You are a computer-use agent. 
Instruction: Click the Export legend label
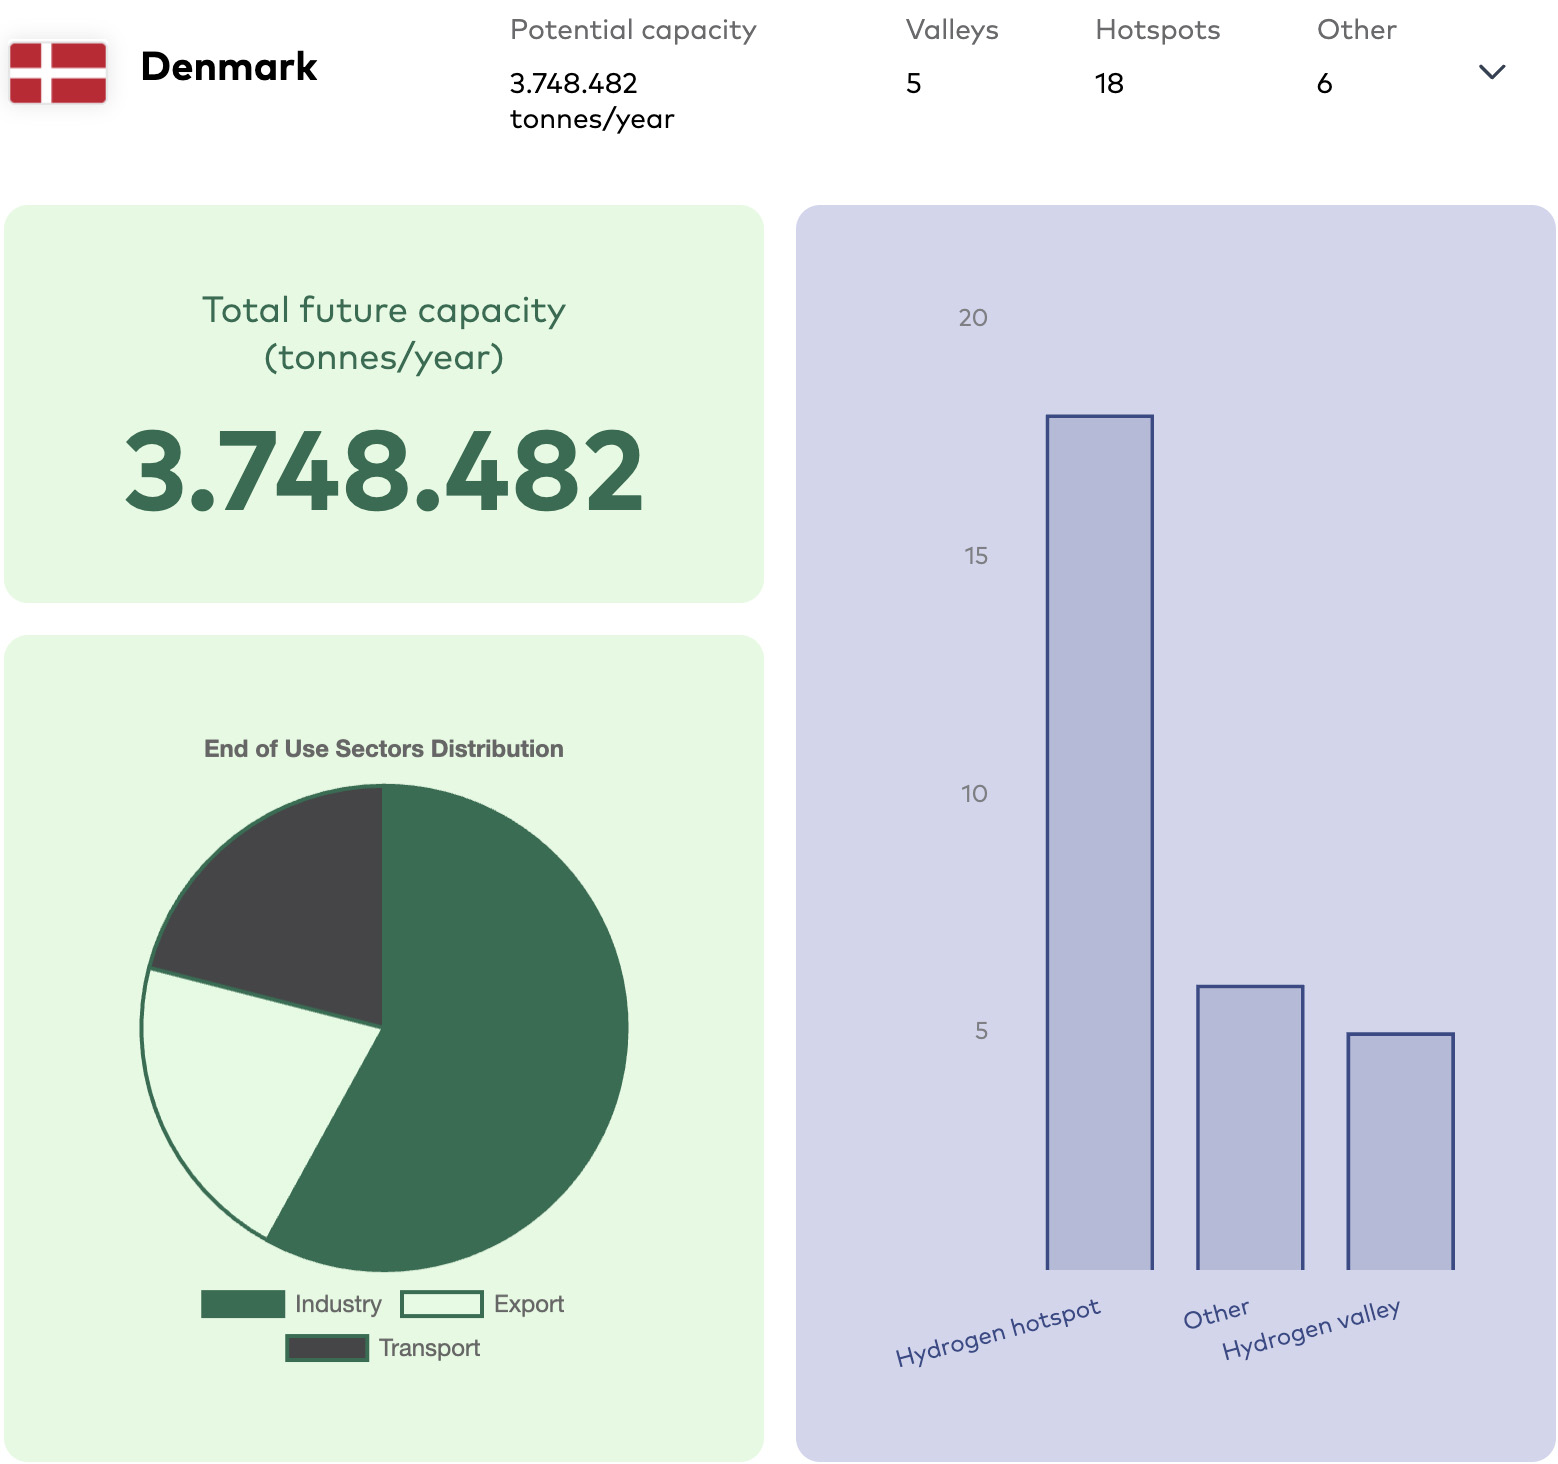[x=529, y=1304]
